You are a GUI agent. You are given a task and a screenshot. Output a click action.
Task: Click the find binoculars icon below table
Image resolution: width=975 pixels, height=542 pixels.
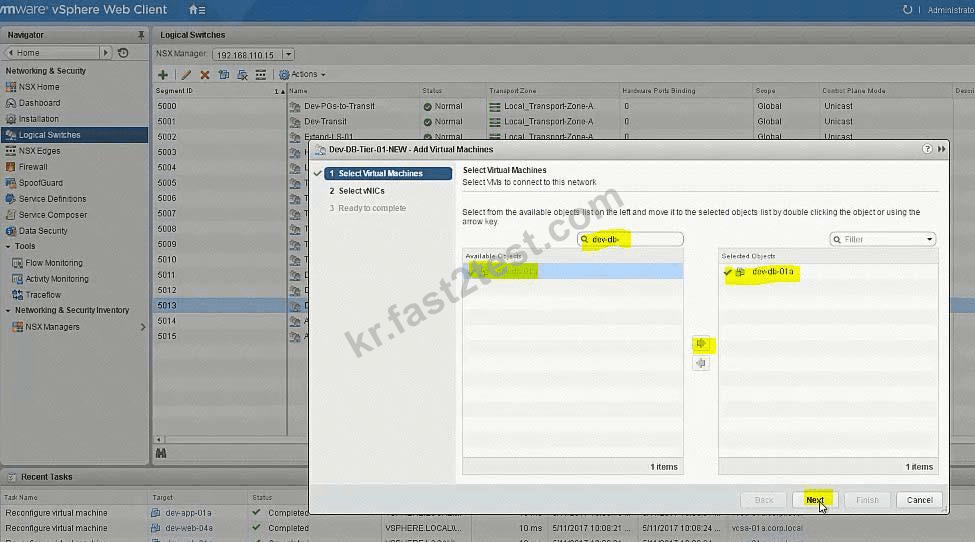(161, 453)
